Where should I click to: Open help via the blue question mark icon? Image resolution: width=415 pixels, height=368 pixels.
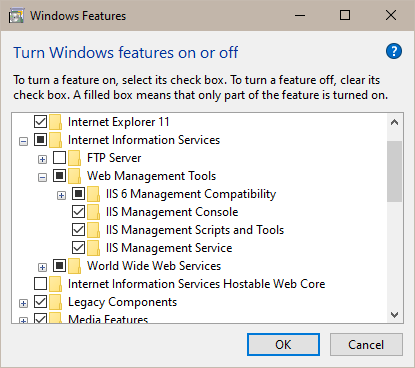pos(394,51)
